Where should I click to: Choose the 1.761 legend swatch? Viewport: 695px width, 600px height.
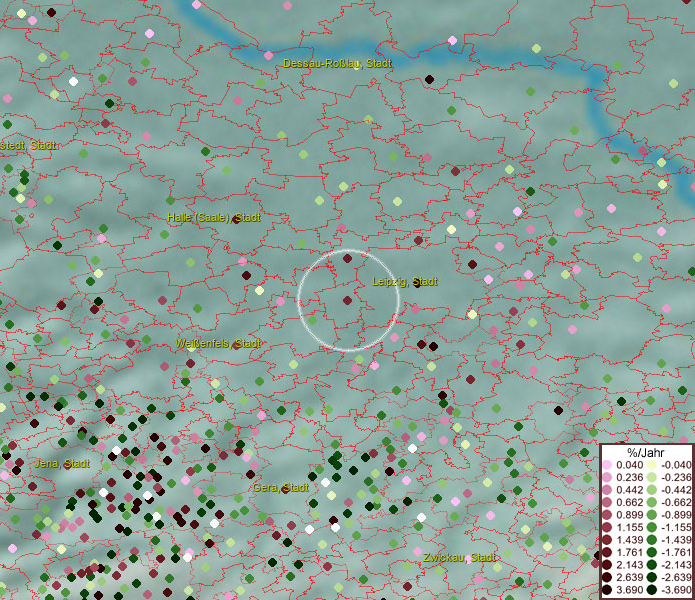[x=607, y=553]
